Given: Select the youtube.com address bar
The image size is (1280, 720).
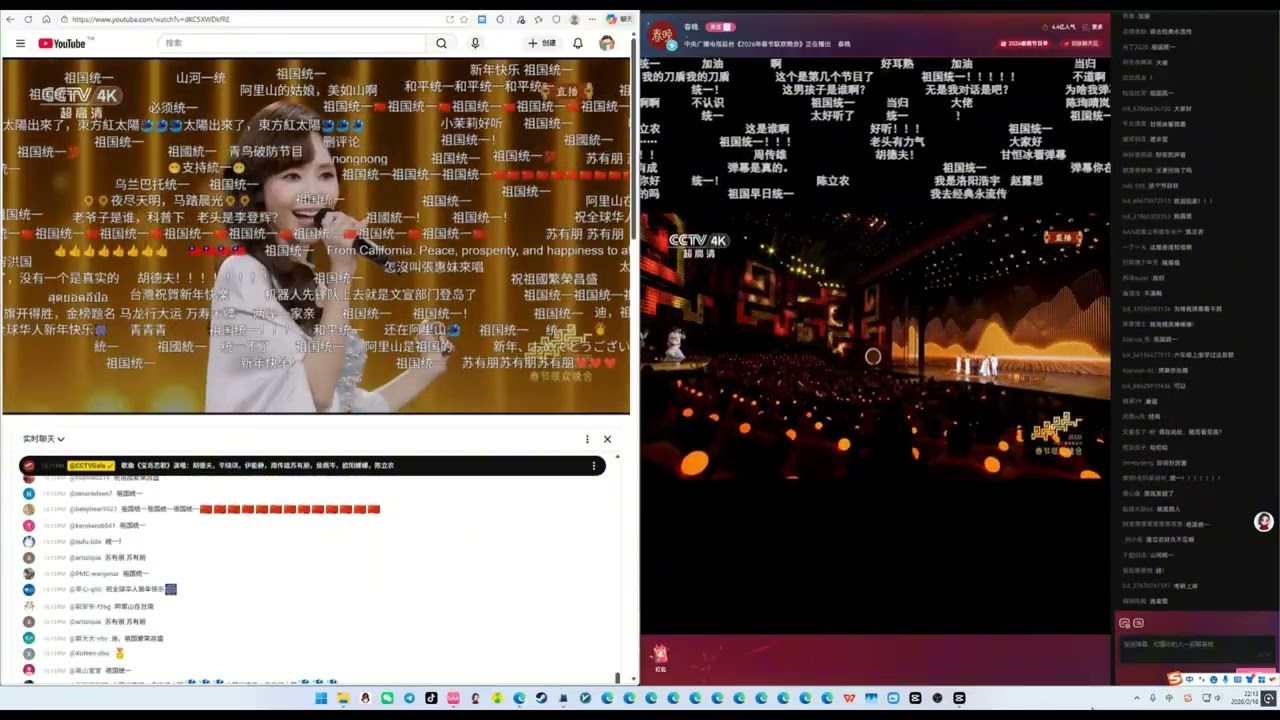Looking at the screenshot, I should 250,19.
